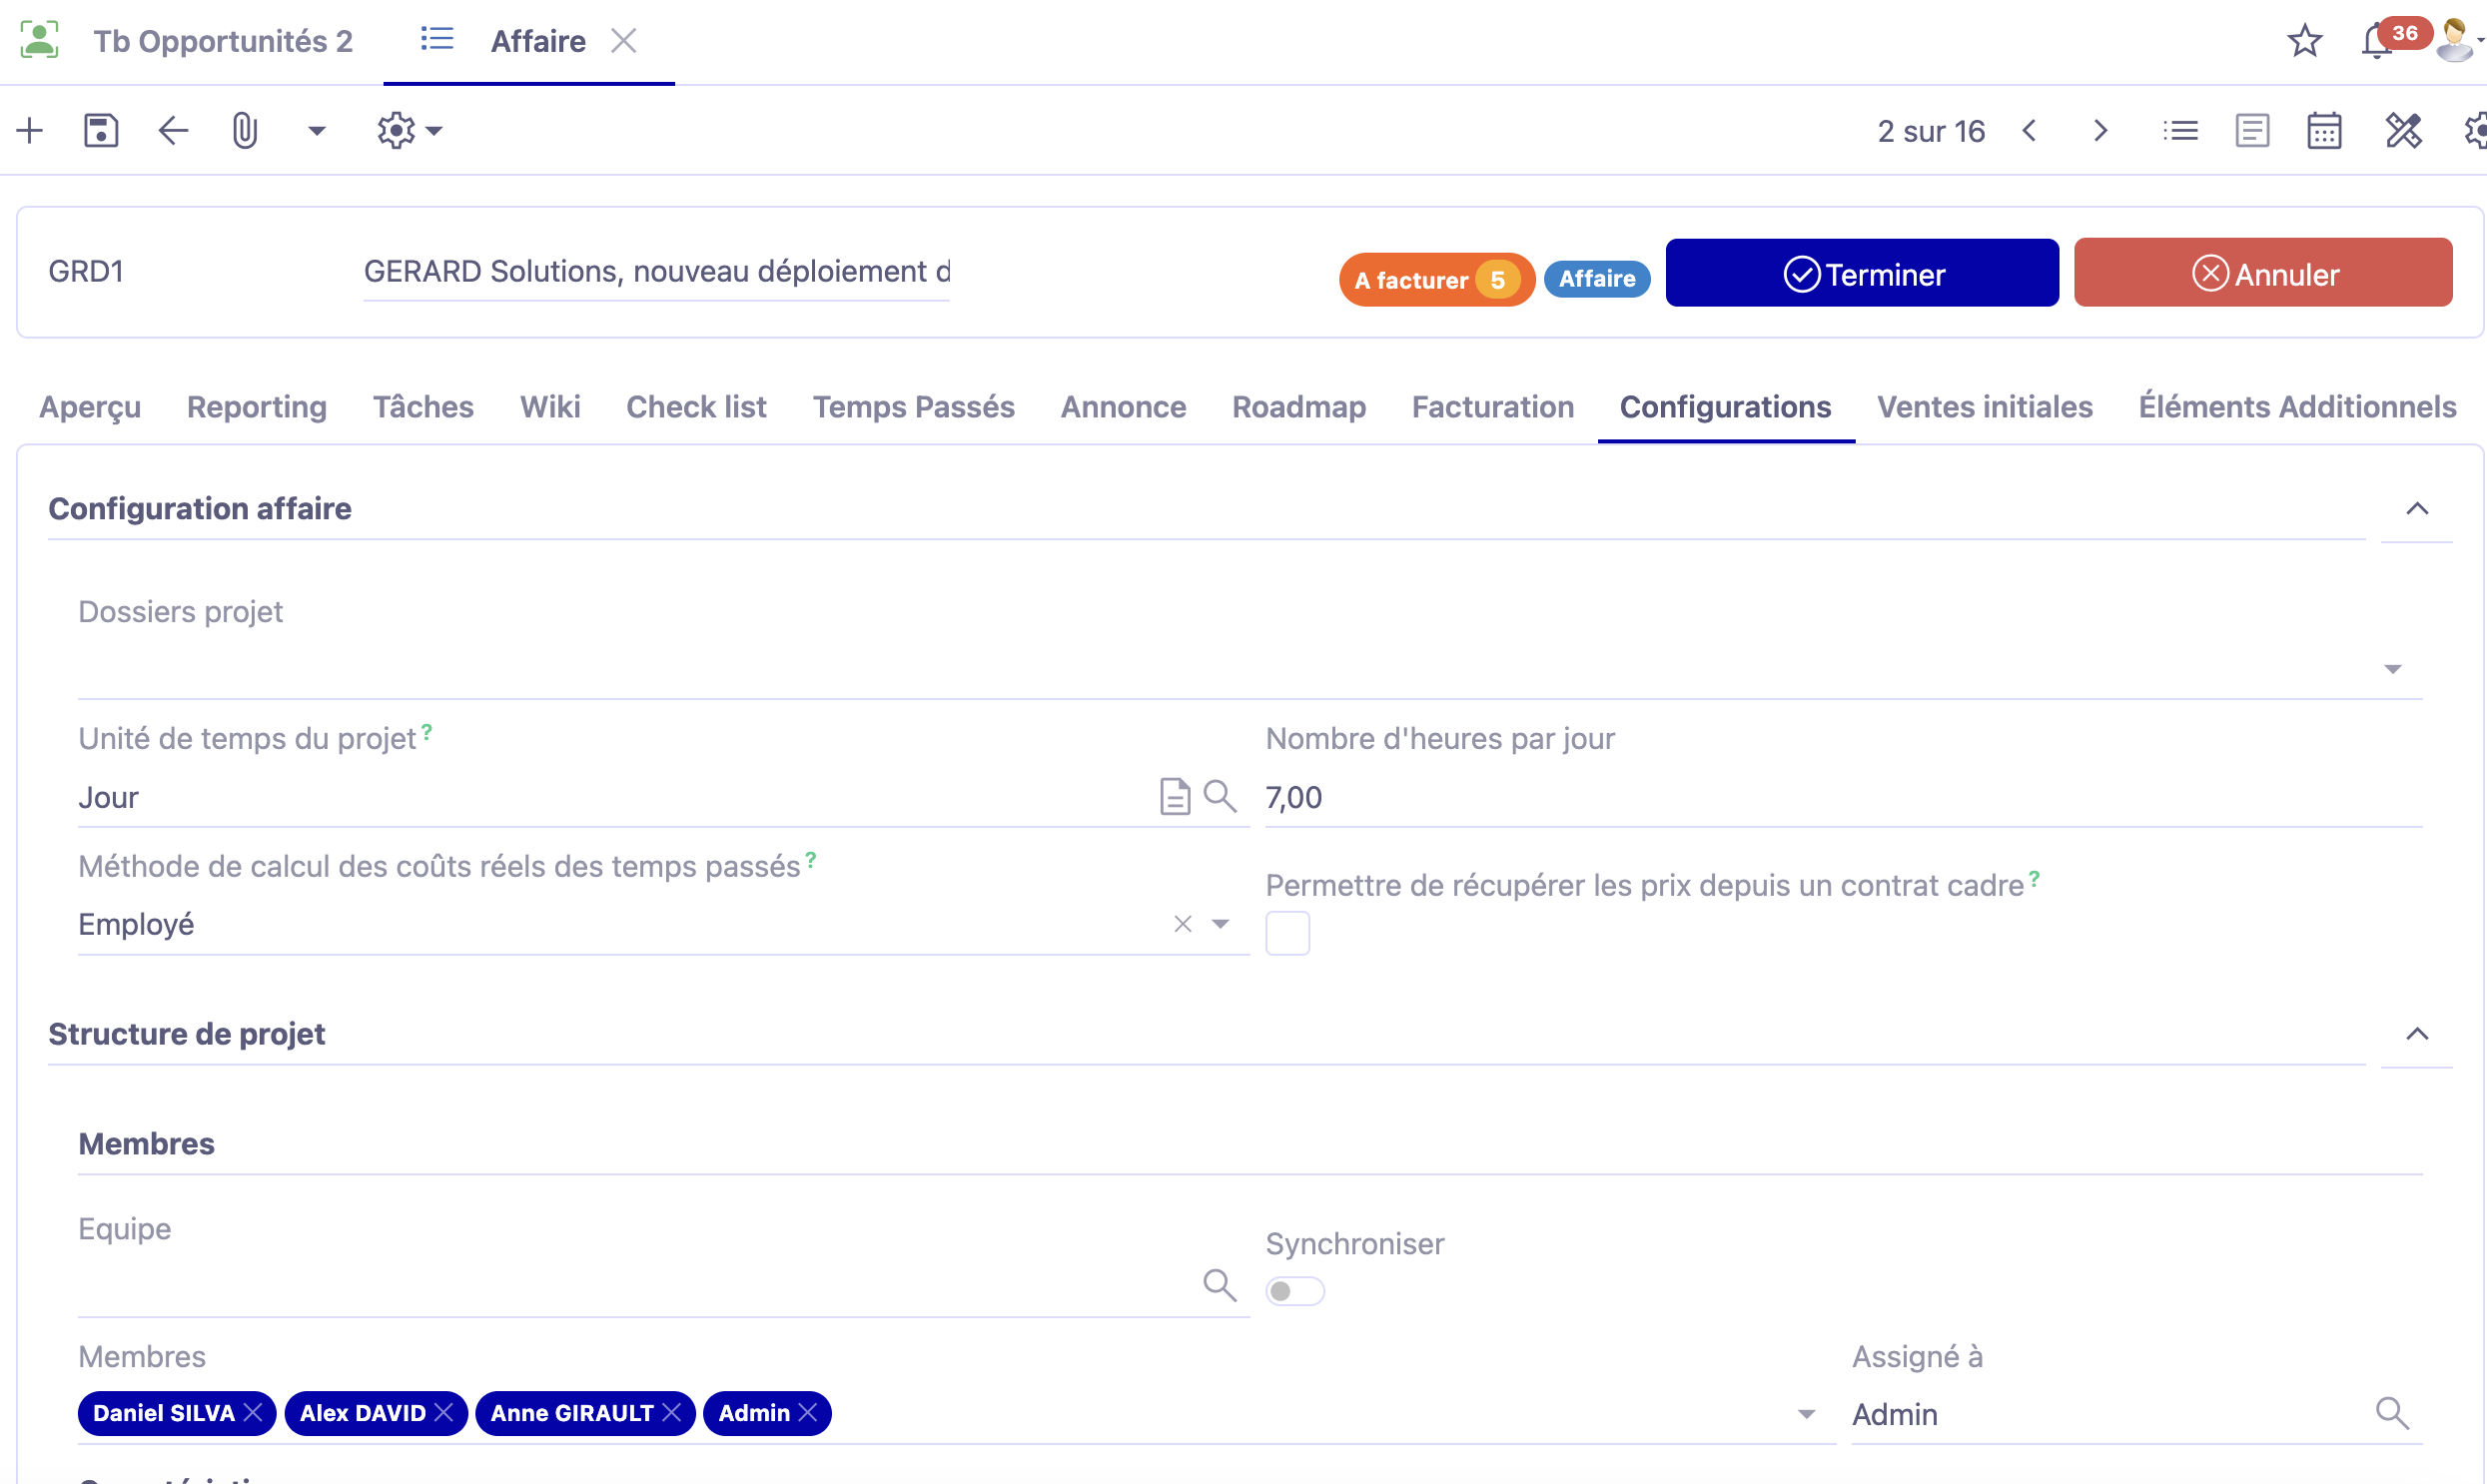Open the Employé field dropdown arrow

pos(1220,924)
